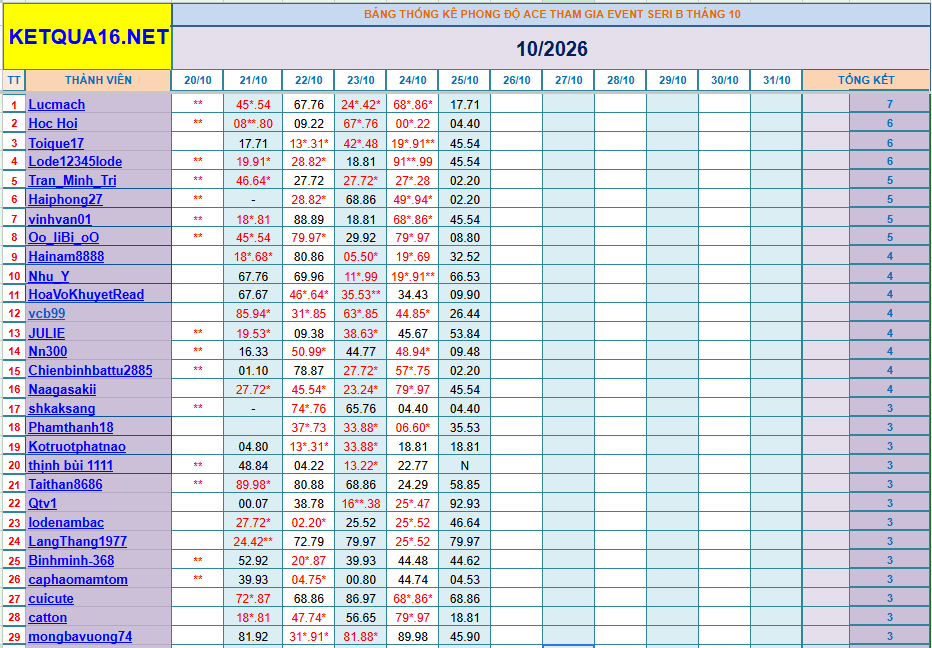The image size is (932, 648).
Task: Open Tran_Minh_Tri member link
Action: 73,181
